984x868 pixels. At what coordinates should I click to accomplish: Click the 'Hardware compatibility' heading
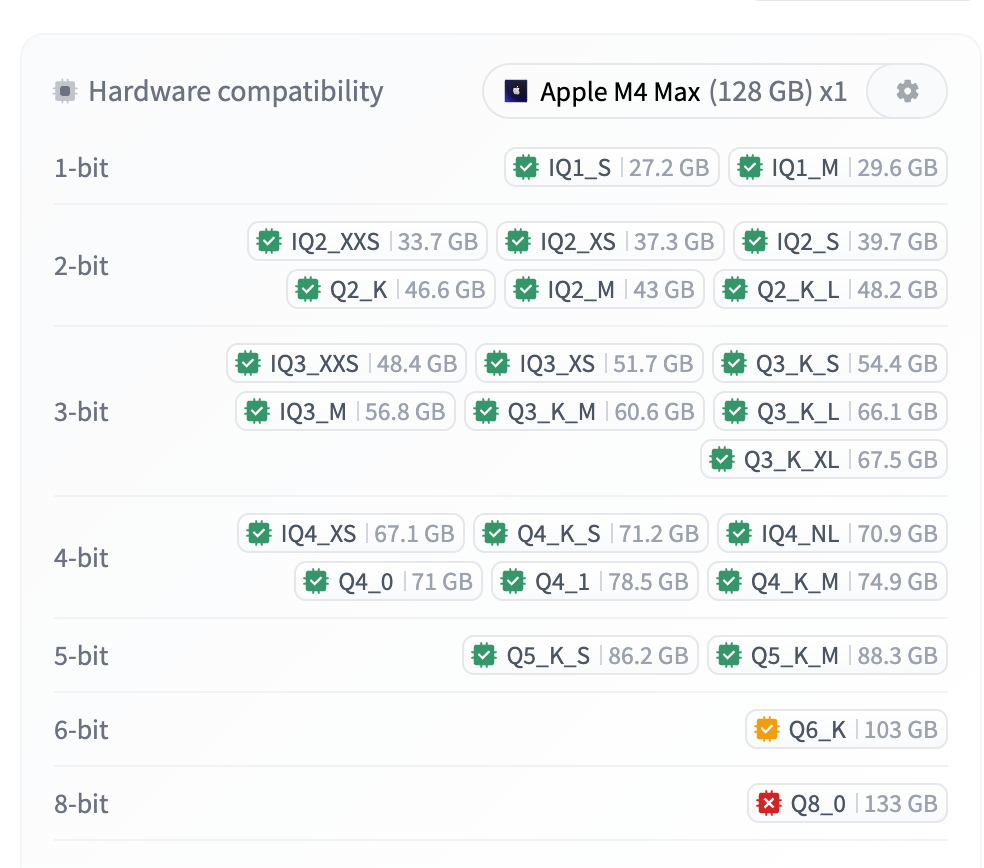(x=235, y=92)
